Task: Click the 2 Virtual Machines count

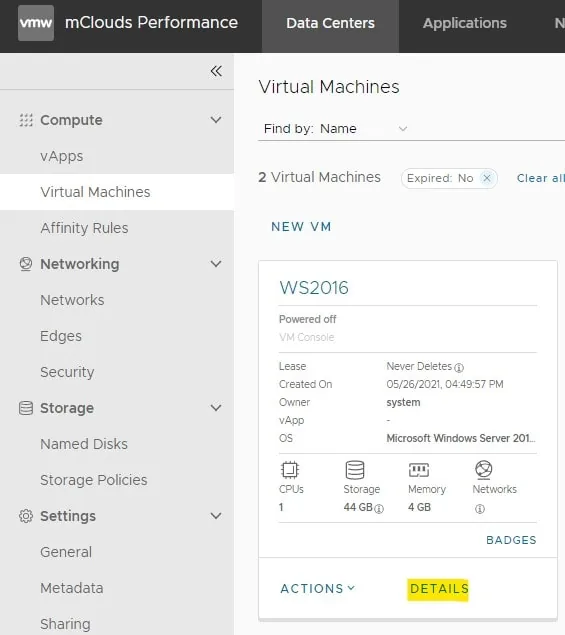Action: [x=320, y=177]
